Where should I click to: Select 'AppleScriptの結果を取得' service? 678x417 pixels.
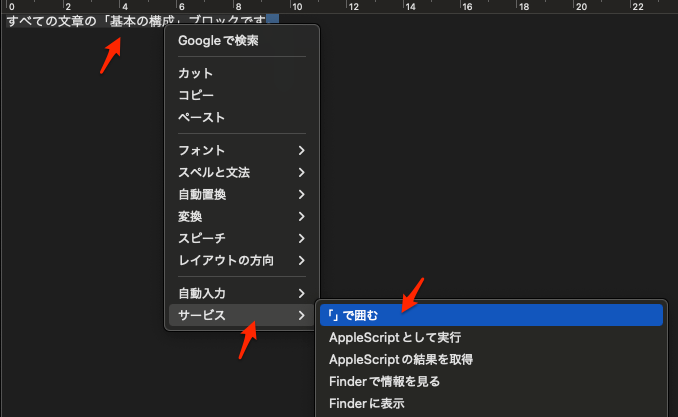pos(491,359)
